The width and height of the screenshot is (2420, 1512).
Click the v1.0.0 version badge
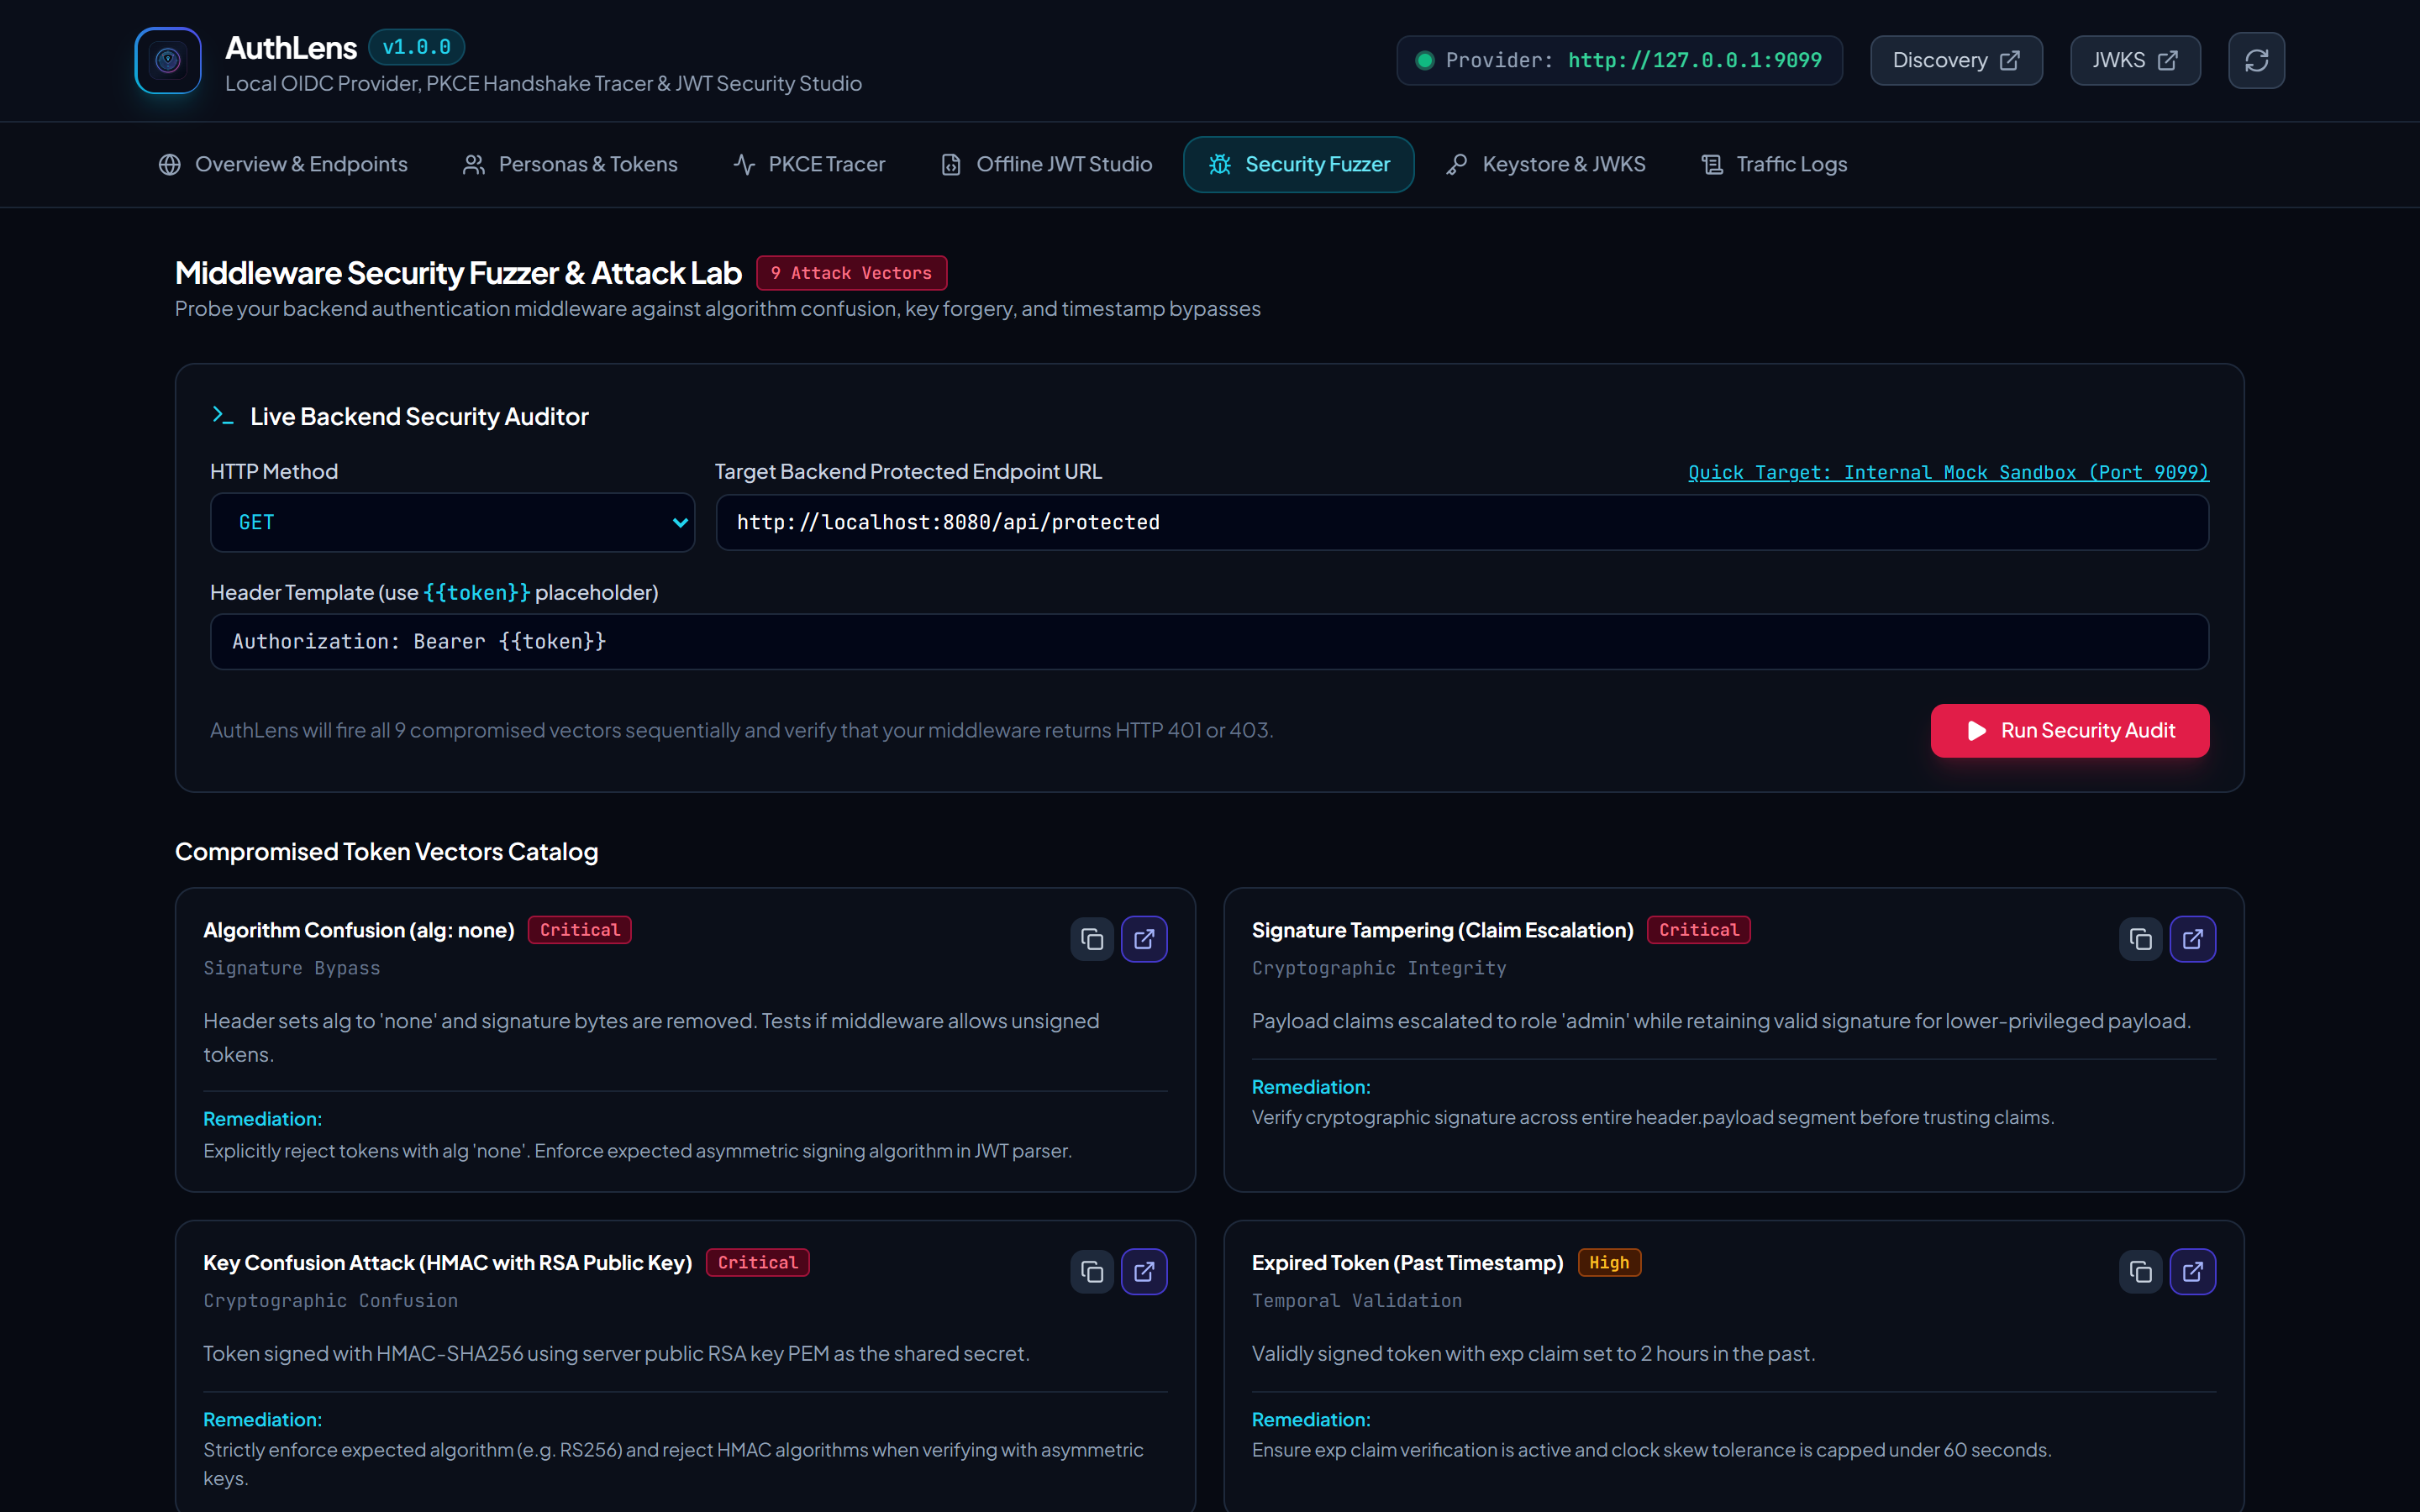[416, 47]
